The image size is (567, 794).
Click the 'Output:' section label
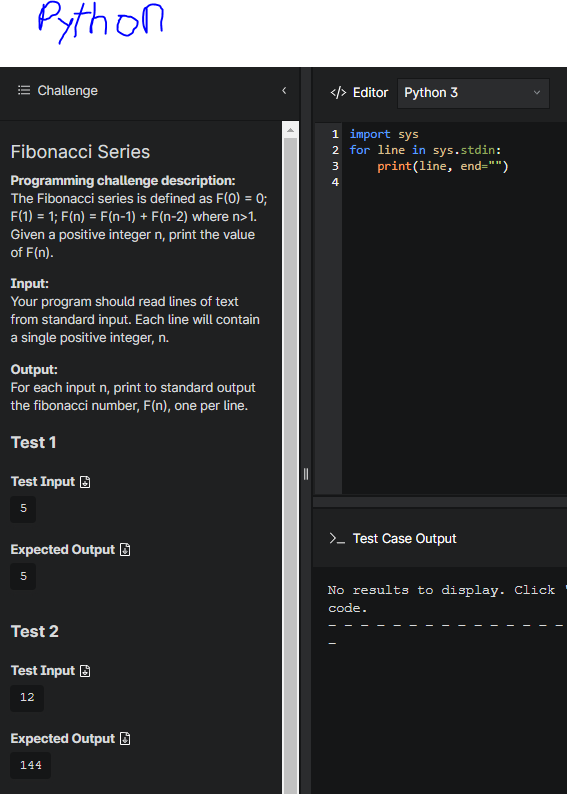click(x=34, y=370)
